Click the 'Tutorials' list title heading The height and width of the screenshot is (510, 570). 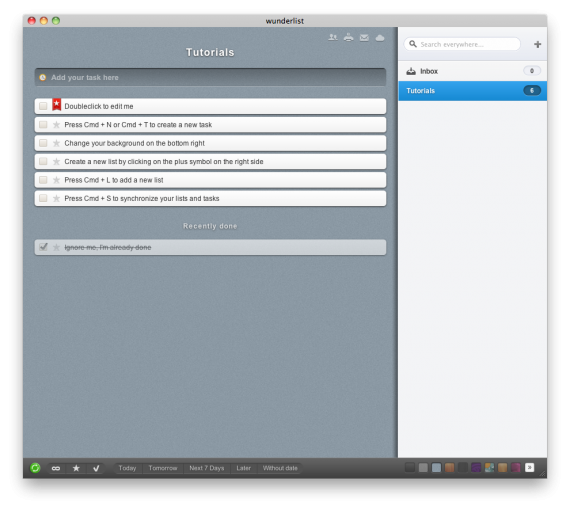pyautogui.click(x=210, y=52)
